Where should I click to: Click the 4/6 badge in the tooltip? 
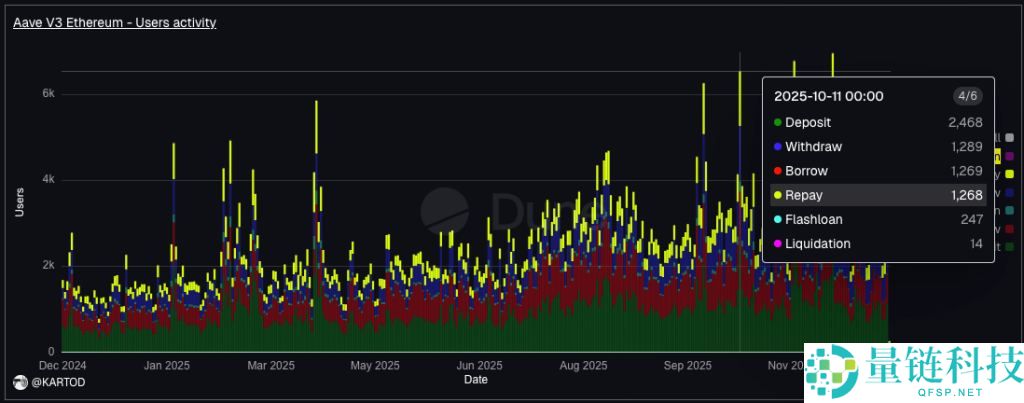click(967, 96)
